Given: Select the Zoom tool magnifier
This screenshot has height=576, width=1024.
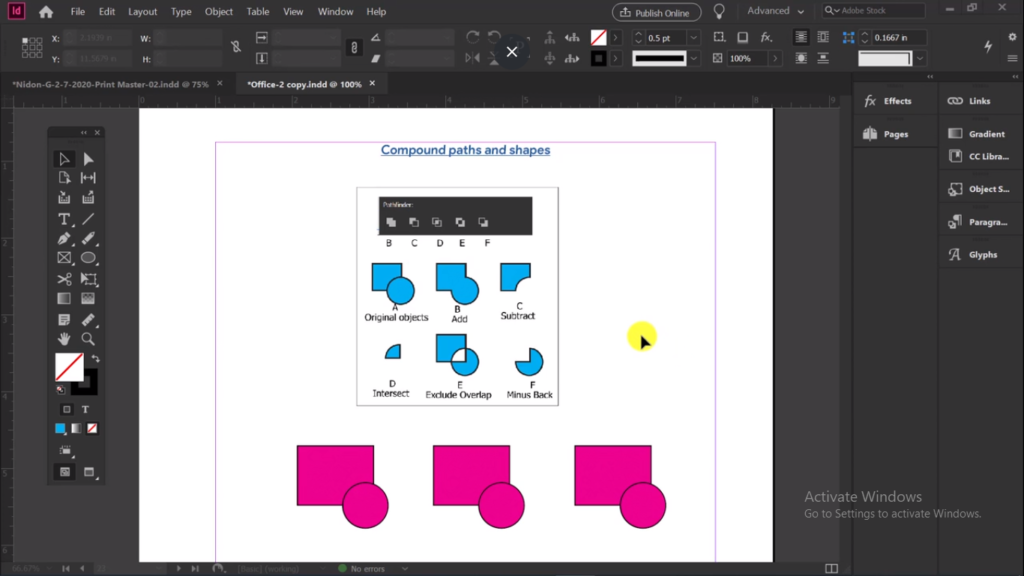Looking at the screenshot, I should [88, 339].
